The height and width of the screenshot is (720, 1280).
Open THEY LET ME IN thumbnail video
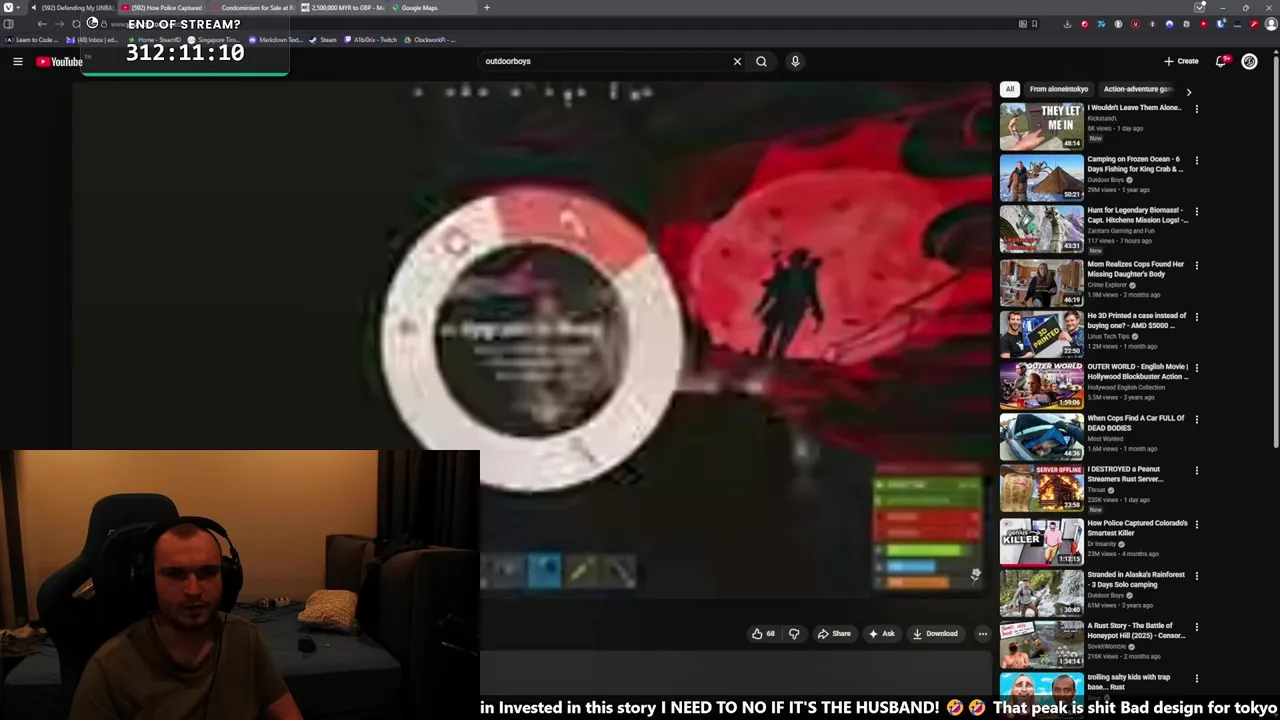pos(1041,126)
